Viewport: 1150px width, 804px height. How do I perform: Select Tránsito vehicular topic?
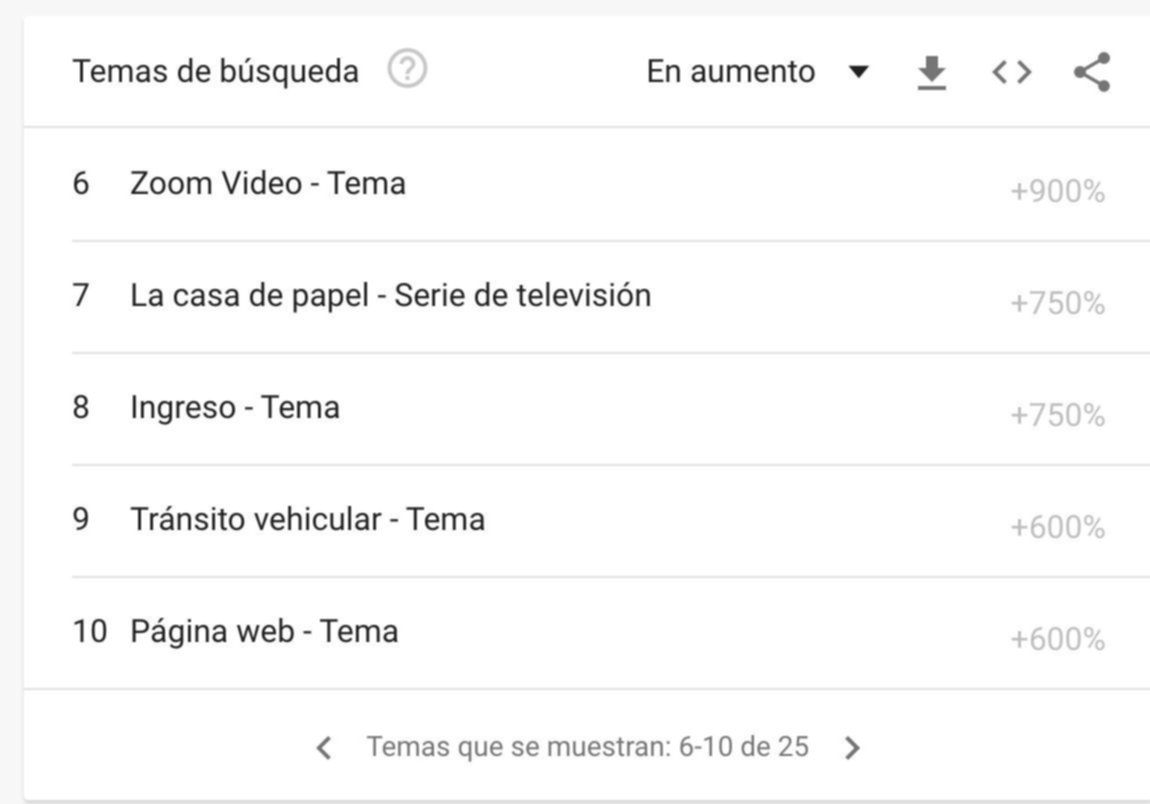(307, 520)
